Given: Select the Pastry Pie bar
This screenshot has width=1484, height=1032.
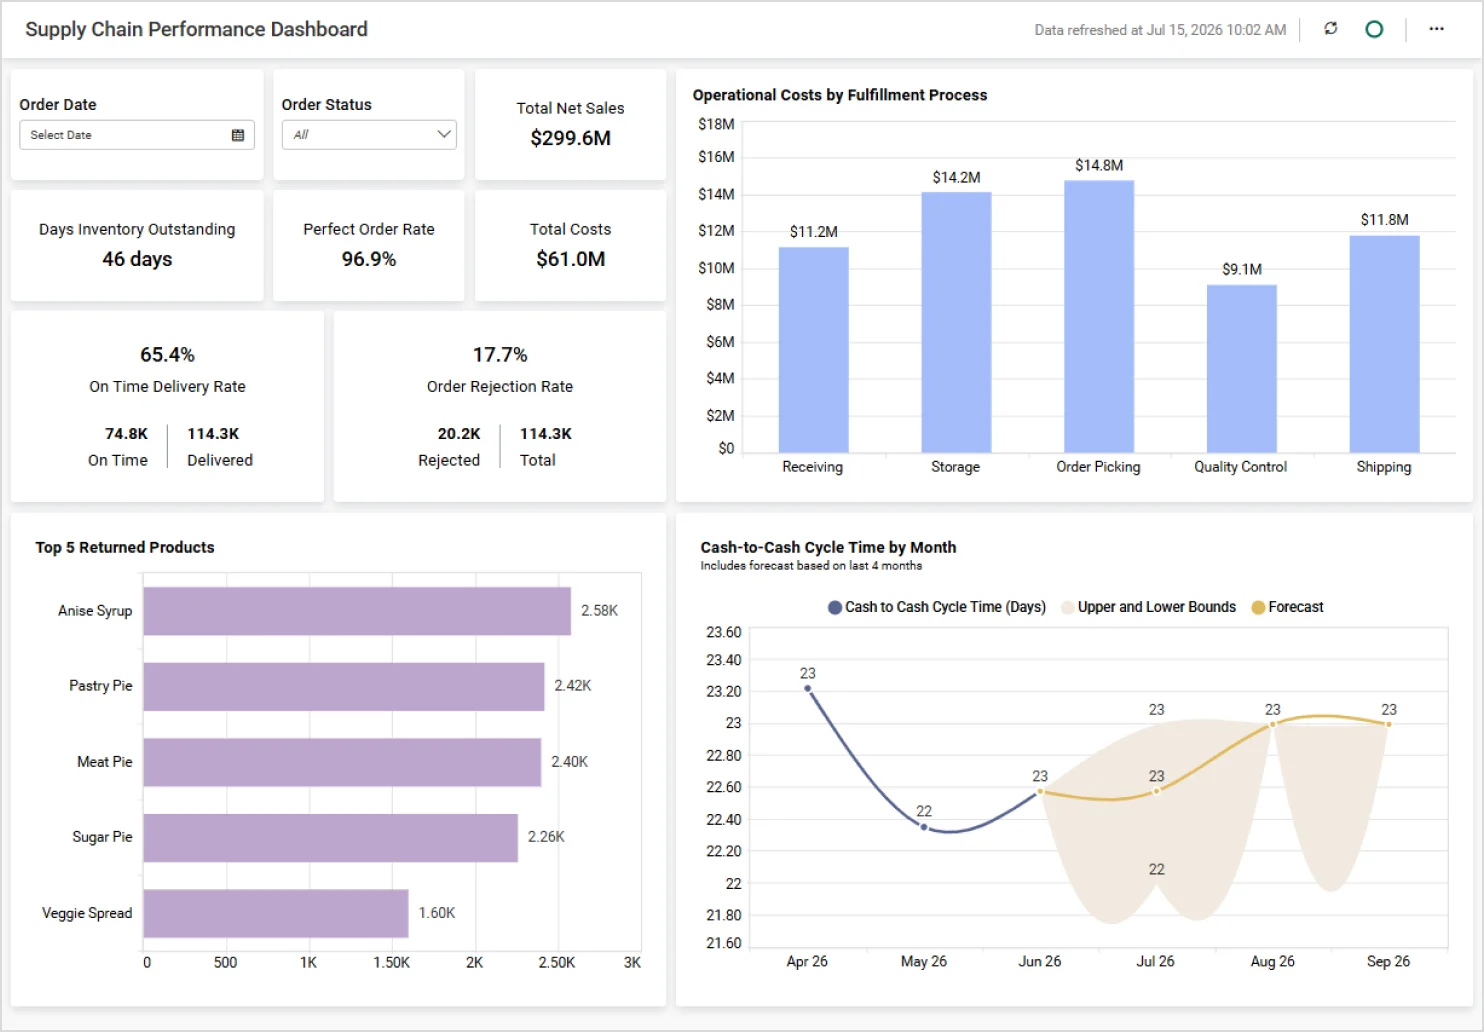Looking at the screenshot, I should point(344,686).
